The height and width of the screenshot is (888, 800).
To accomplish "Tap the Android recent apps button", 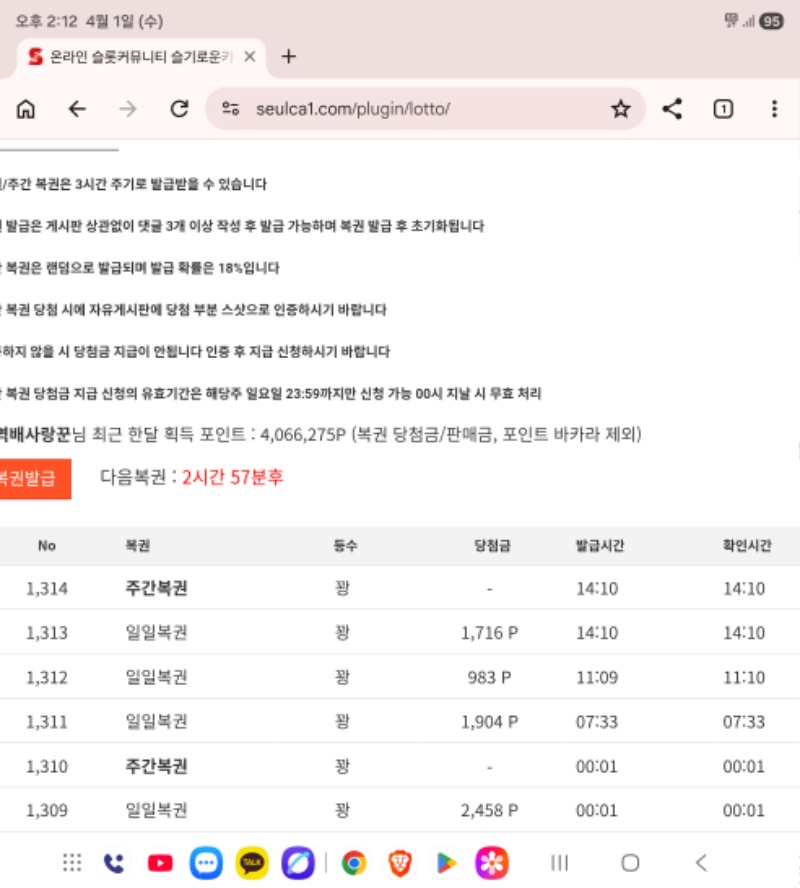I will [560, 862].
